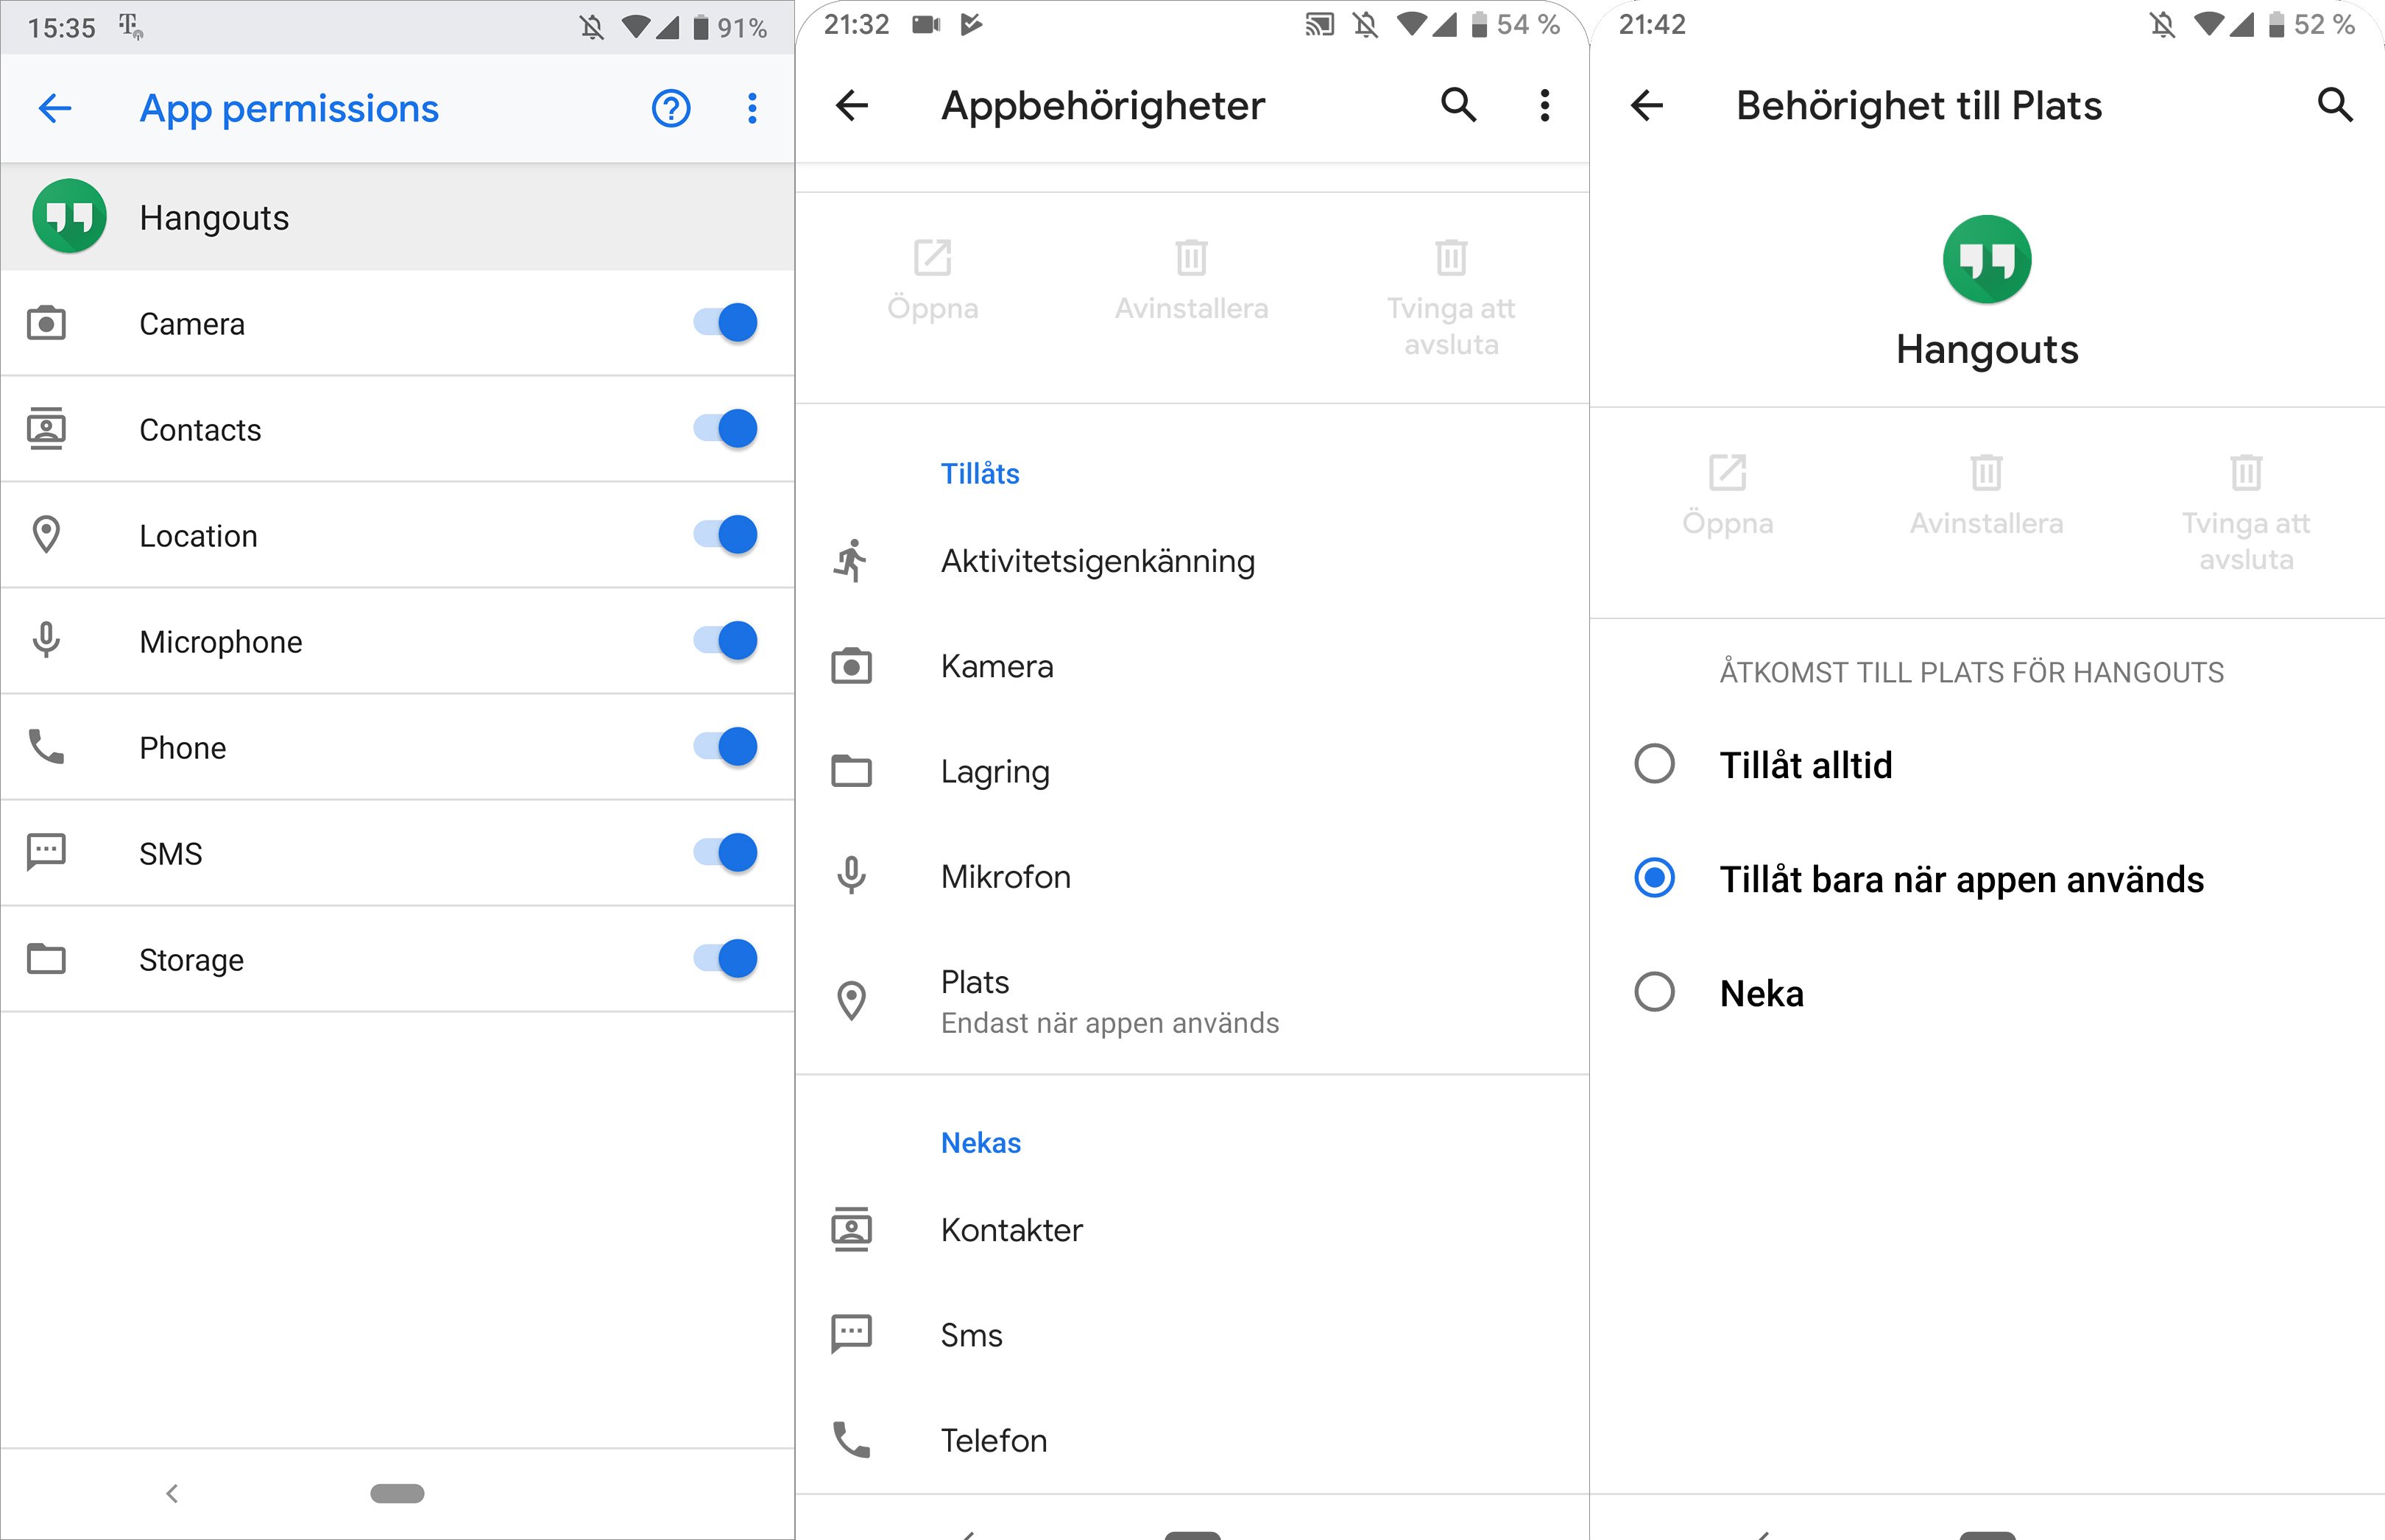Tap the Mikrofon microphone icon
Viewport: 2385px width, 1540px height.
851,875
